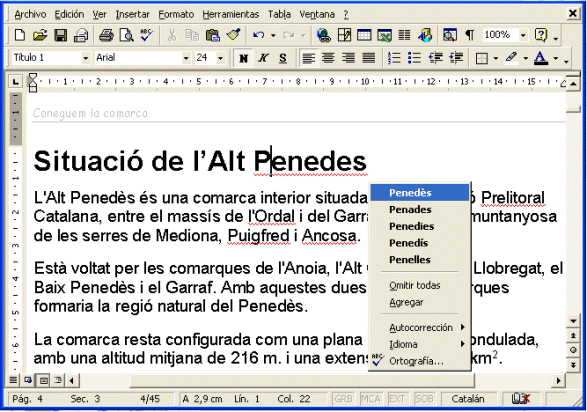Image resolution: width=587 pixels, height=412 pixels.
Task: Cut selection with the scissors icon
Action: 172,36
